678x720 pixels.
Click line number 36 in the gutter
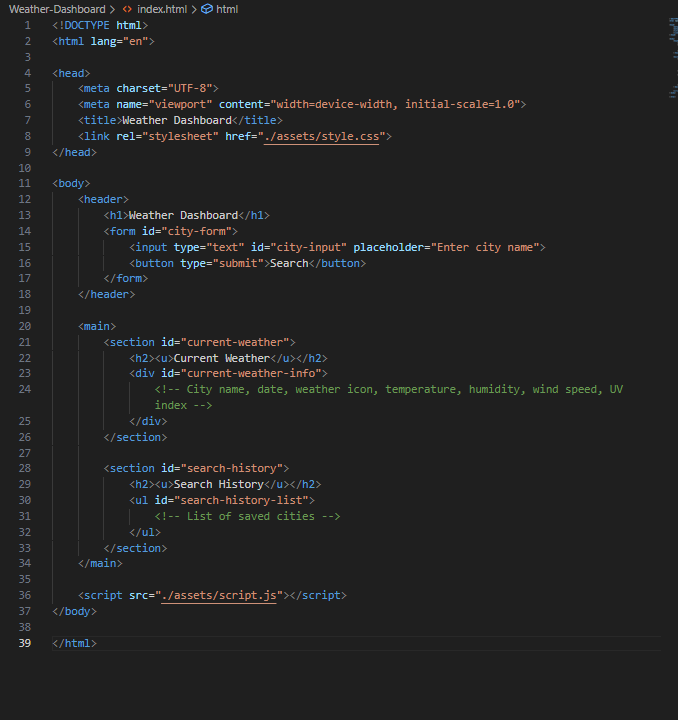25,595
